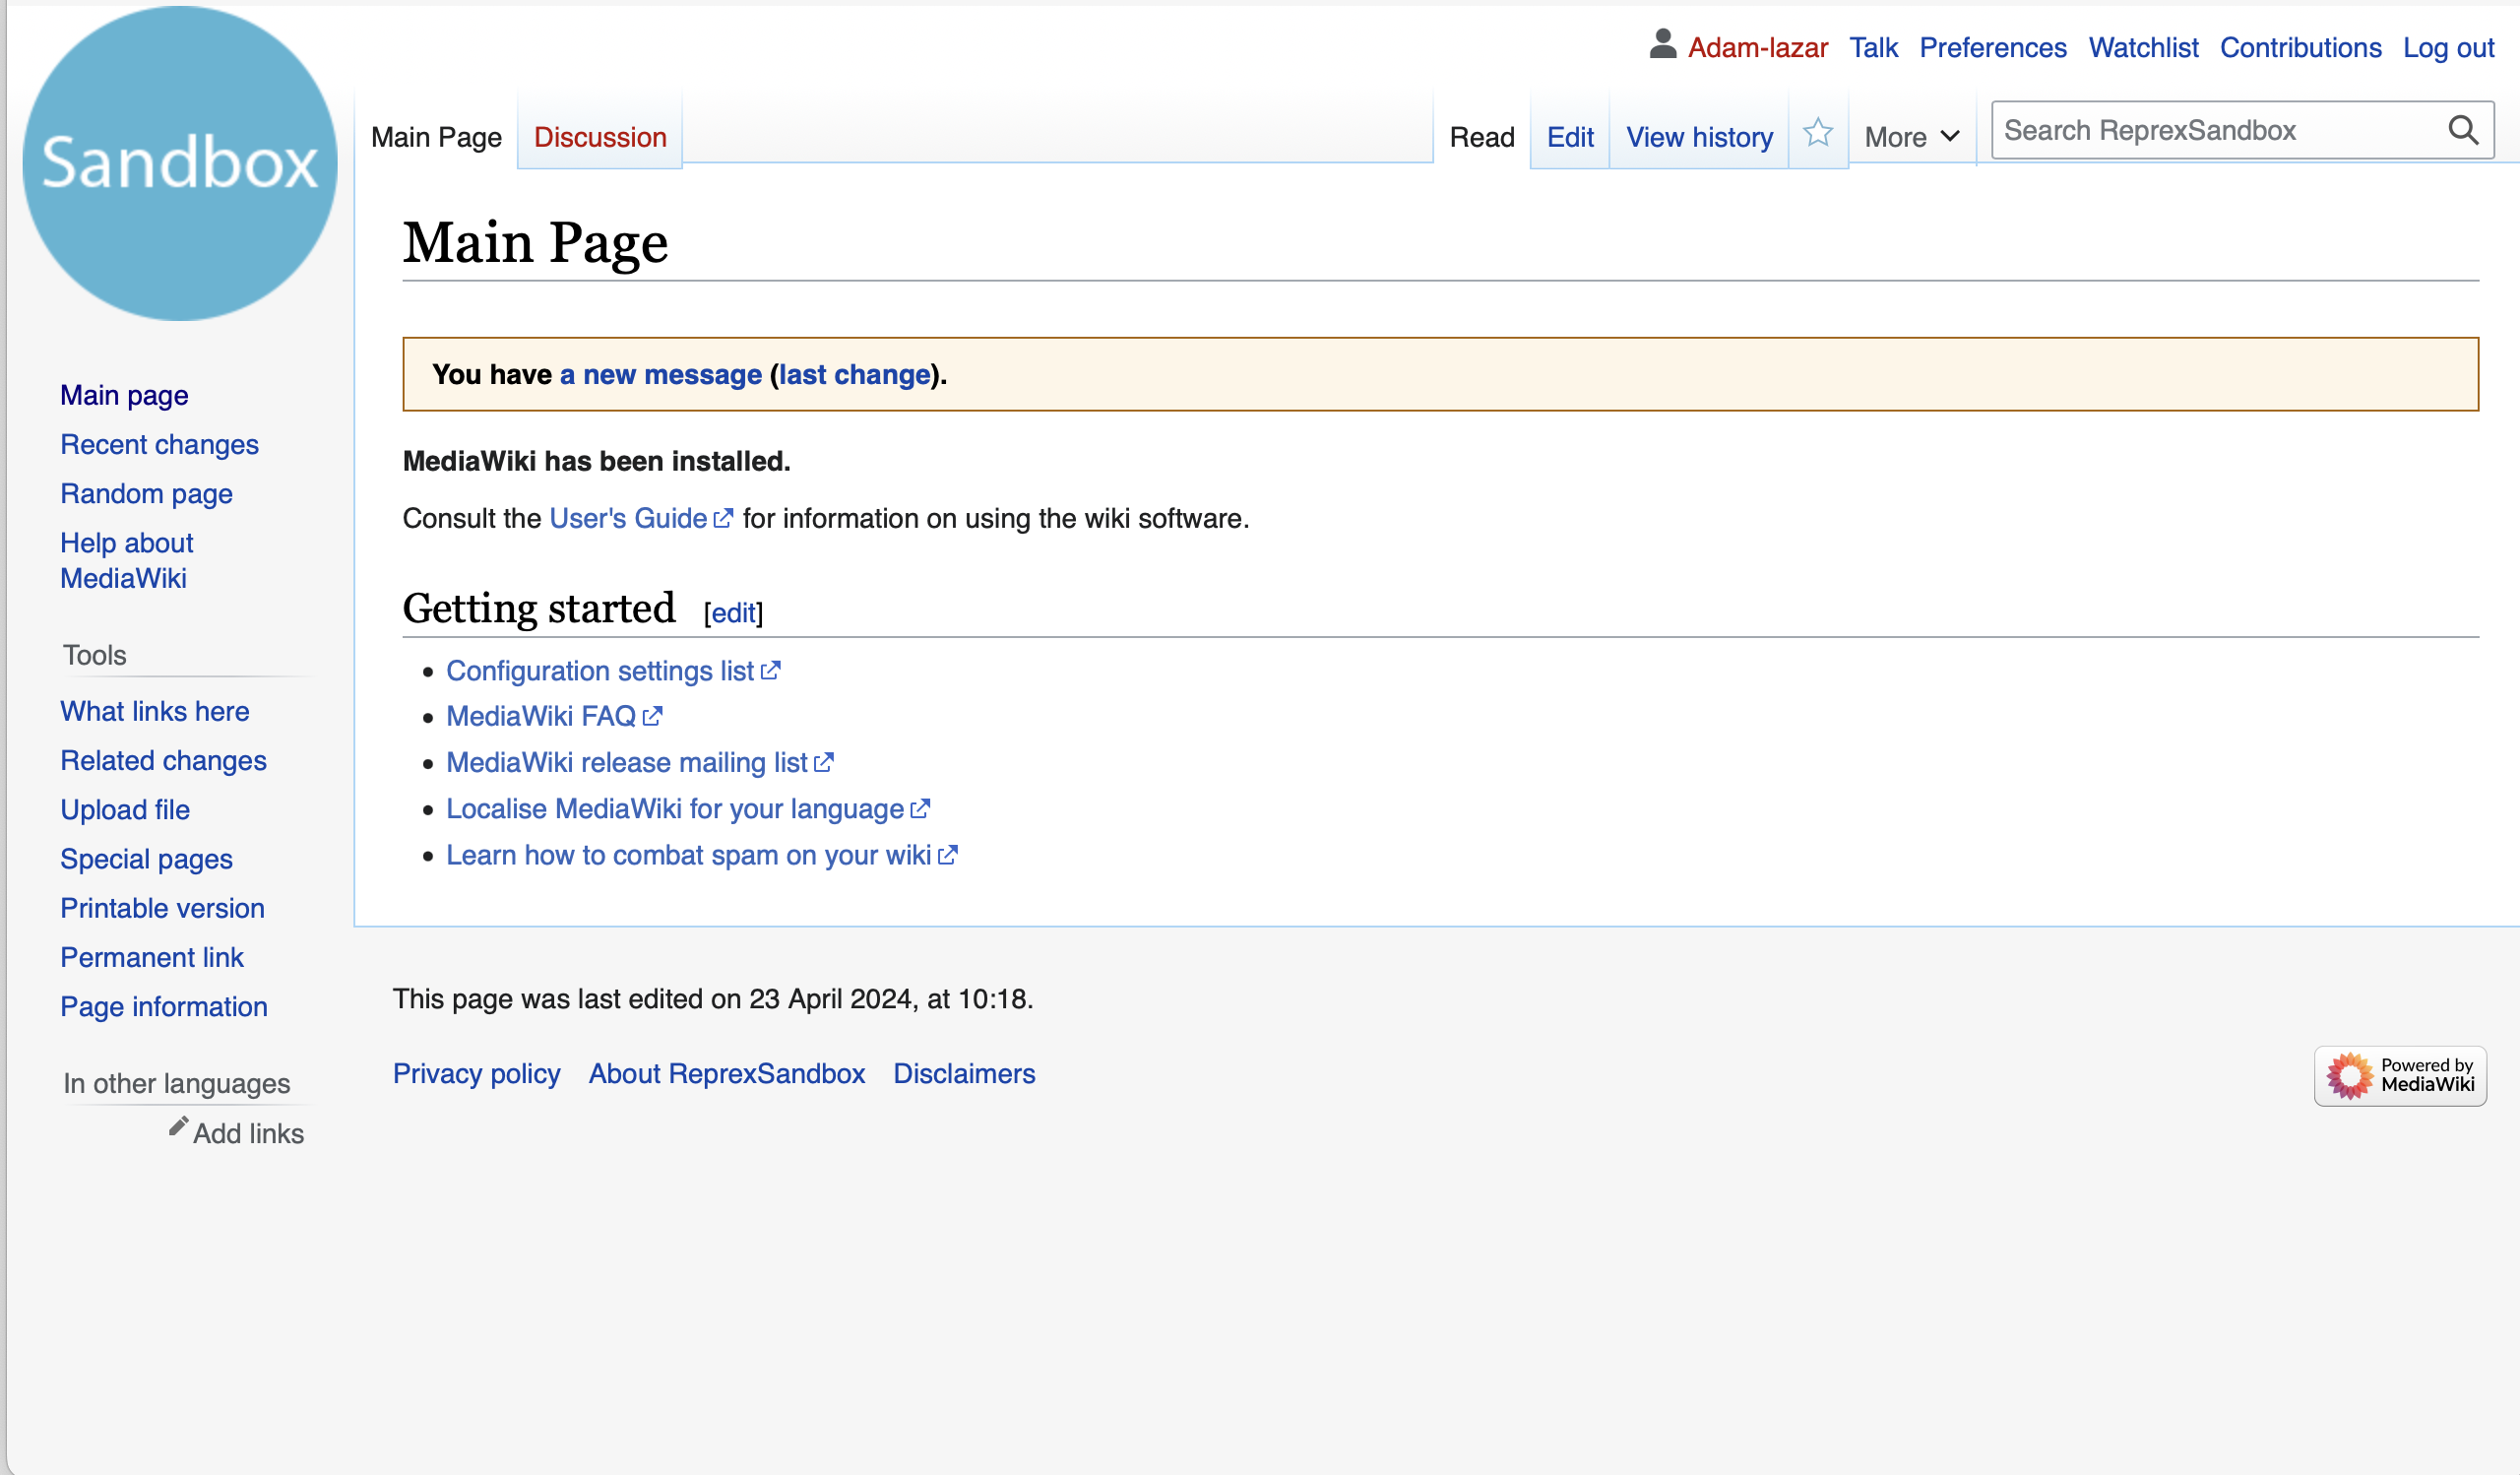Click the Add links pencil icon

coord(178,1127)
